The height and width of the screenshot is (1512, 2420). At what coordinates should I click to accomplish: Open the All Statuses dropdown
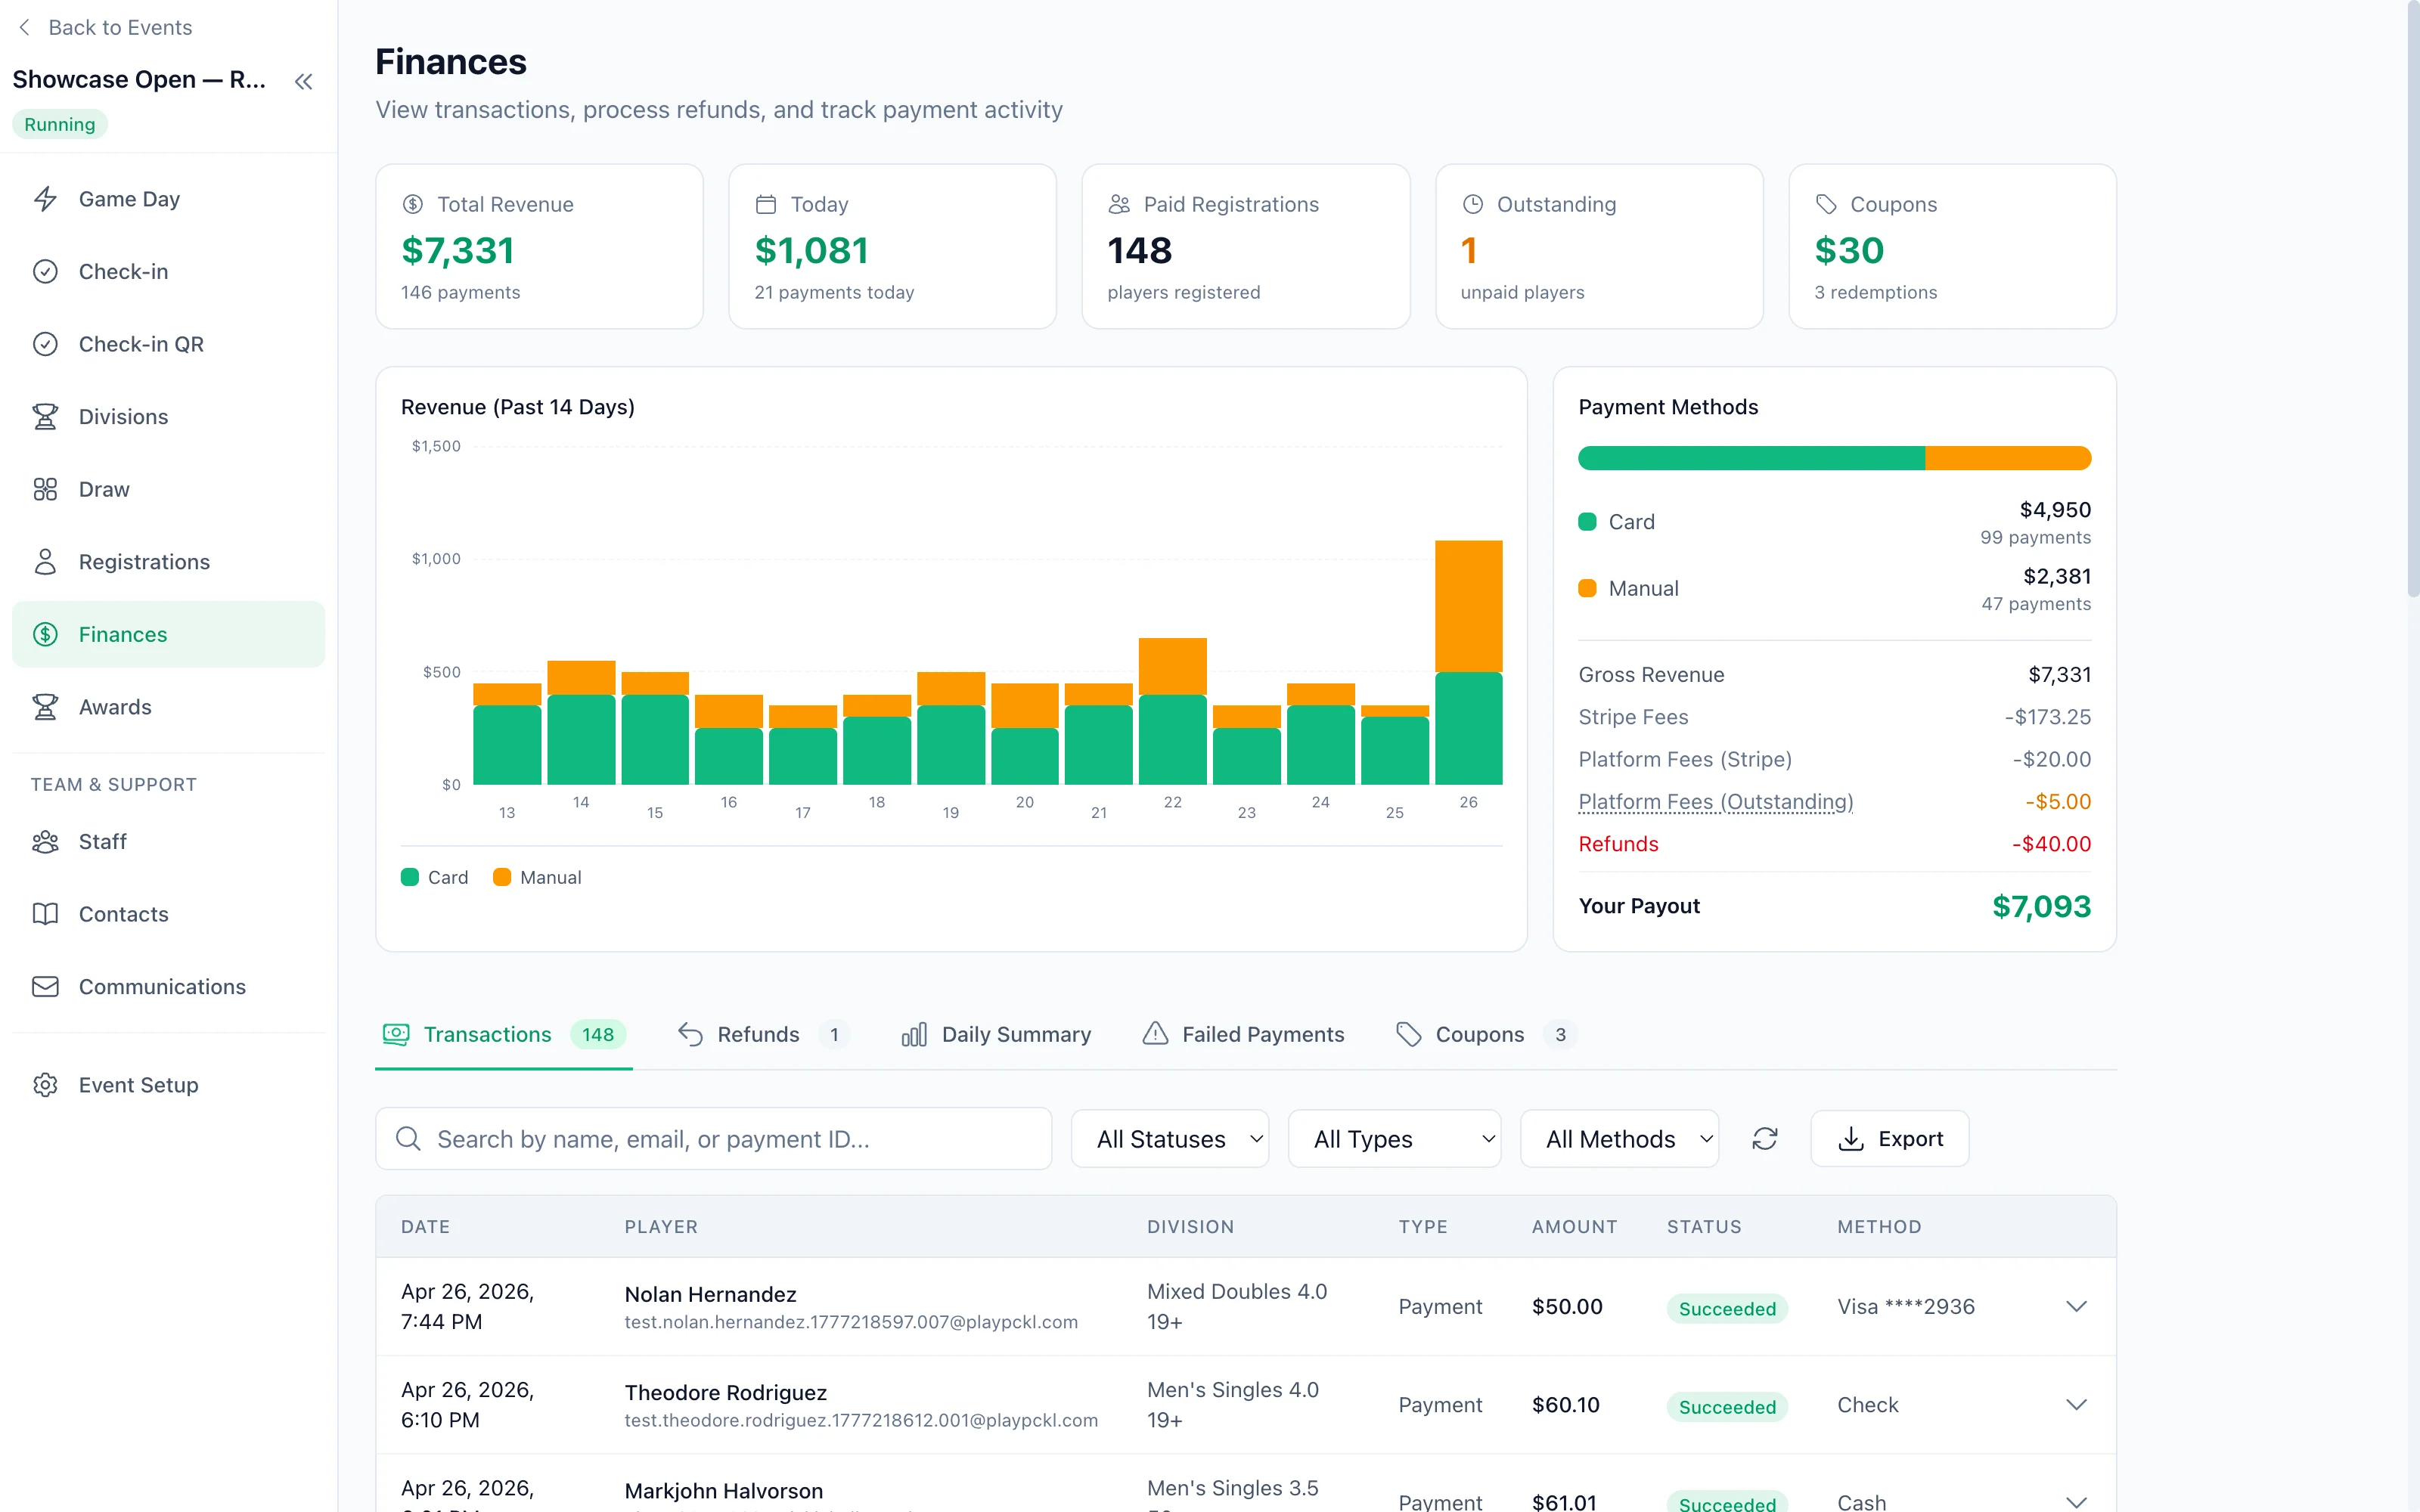coord(1170,1139)
